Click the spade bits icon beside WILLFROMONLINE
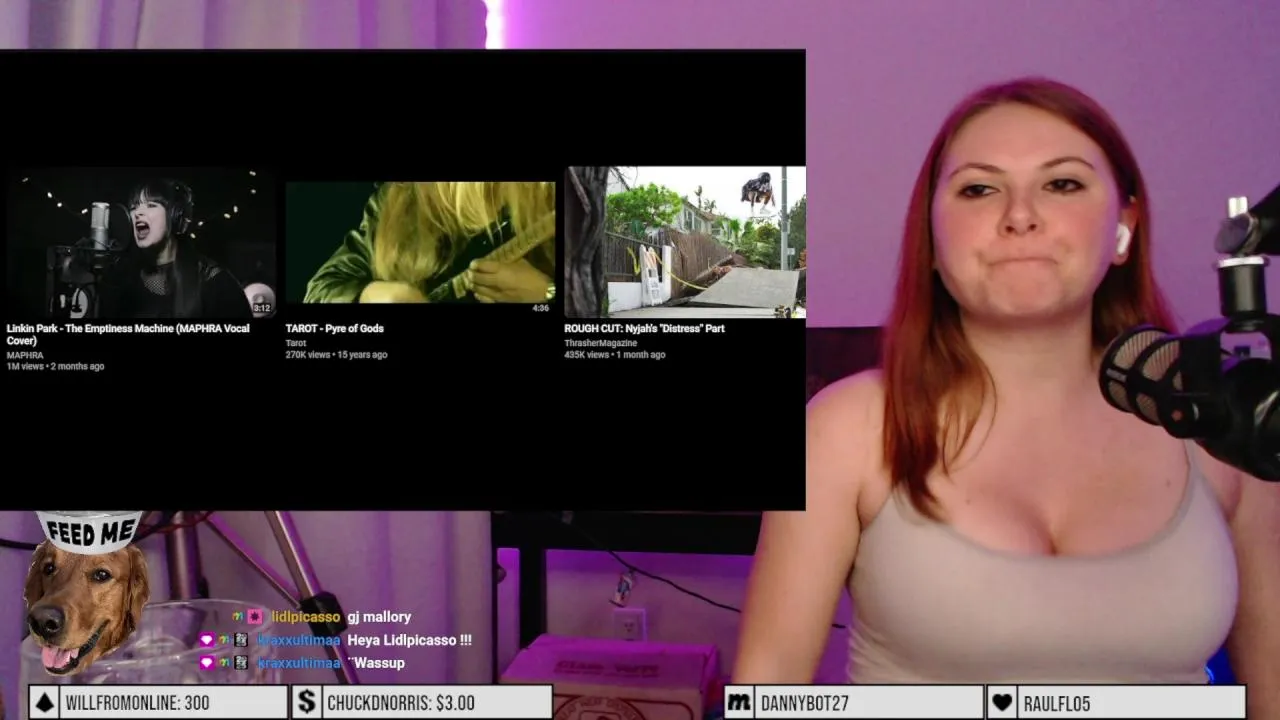The height and width of the screenshot is (720, 1280). [44, 703]
